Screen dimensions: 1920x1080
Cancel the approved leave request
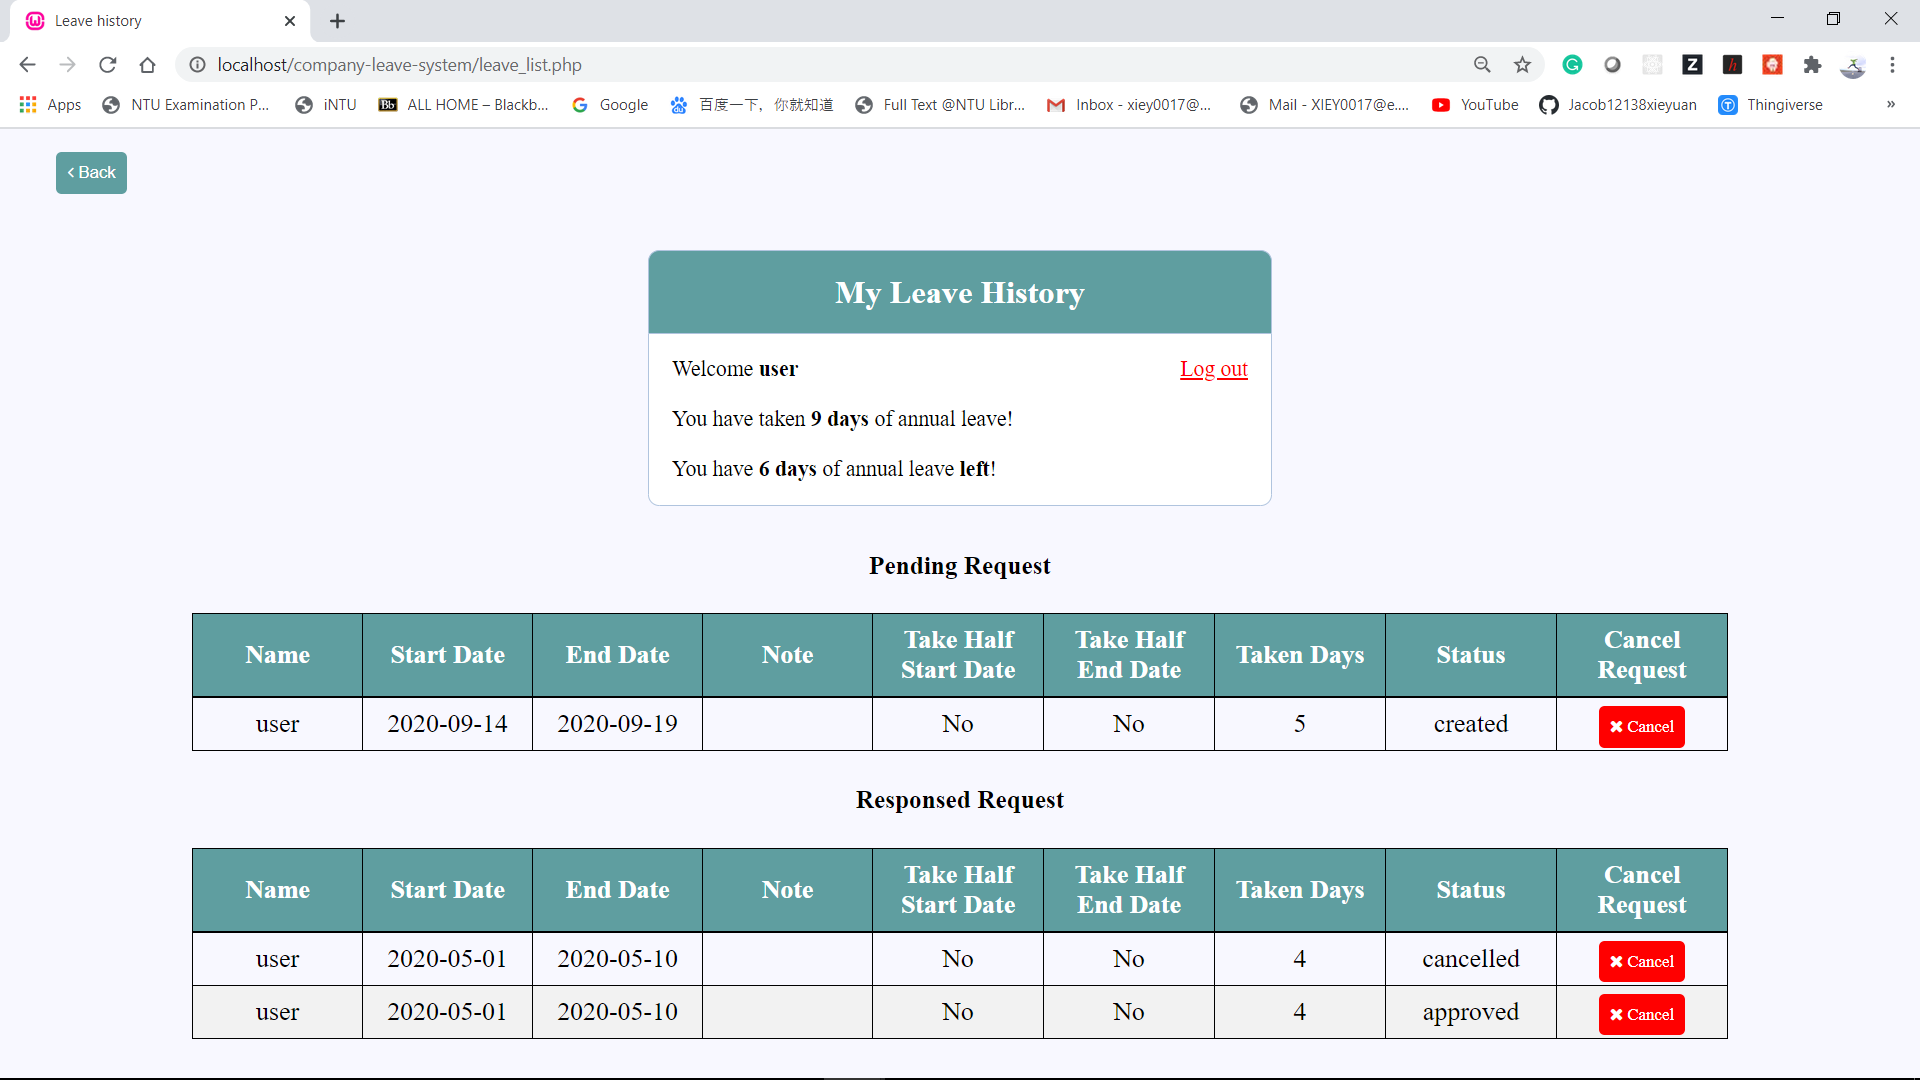pos(1641,1015)
